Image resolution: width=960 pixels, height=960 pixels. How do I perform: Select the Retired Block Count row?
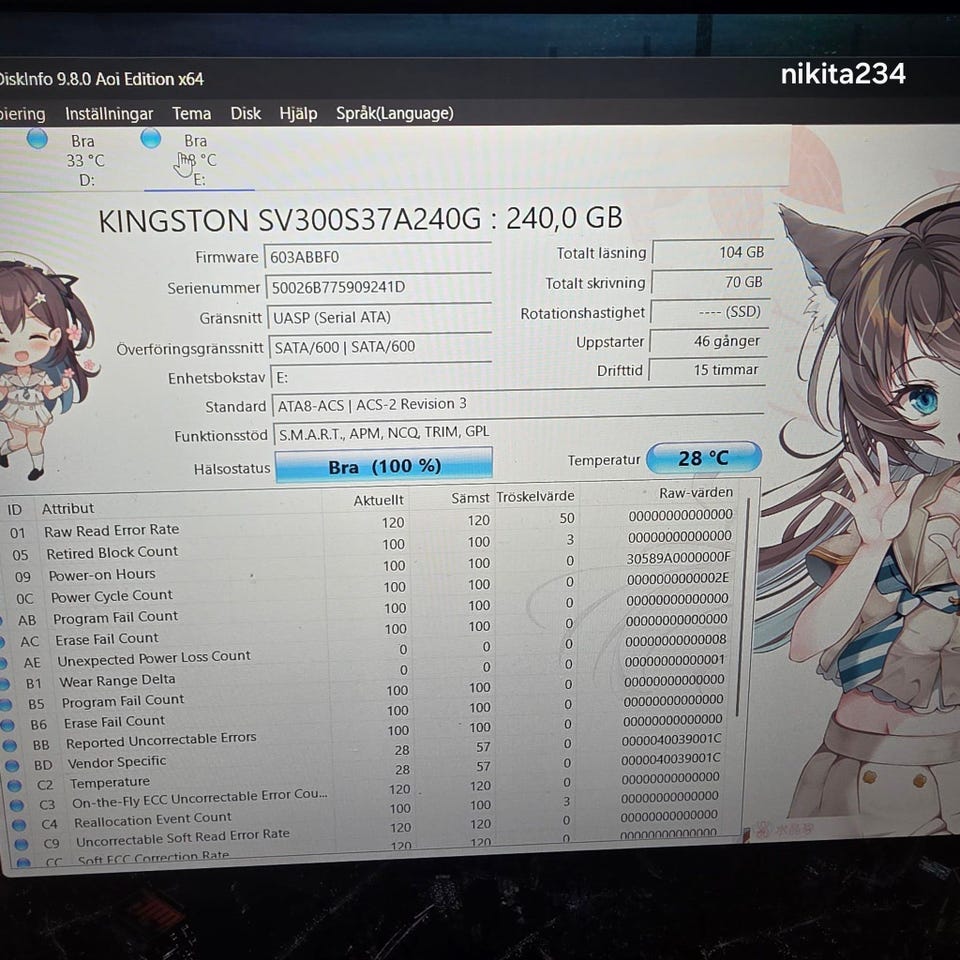(x=370, y=546)
